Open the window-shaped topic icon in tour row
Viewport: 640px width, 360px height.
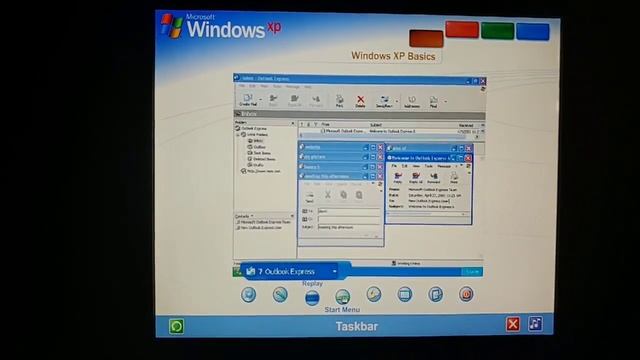click(404, 294)
